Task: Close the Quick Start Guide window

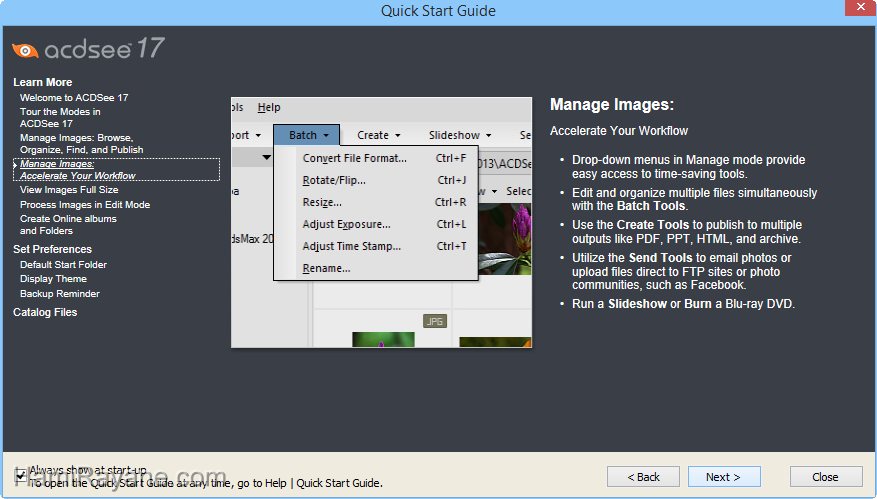Action: [x=861, y=7]
